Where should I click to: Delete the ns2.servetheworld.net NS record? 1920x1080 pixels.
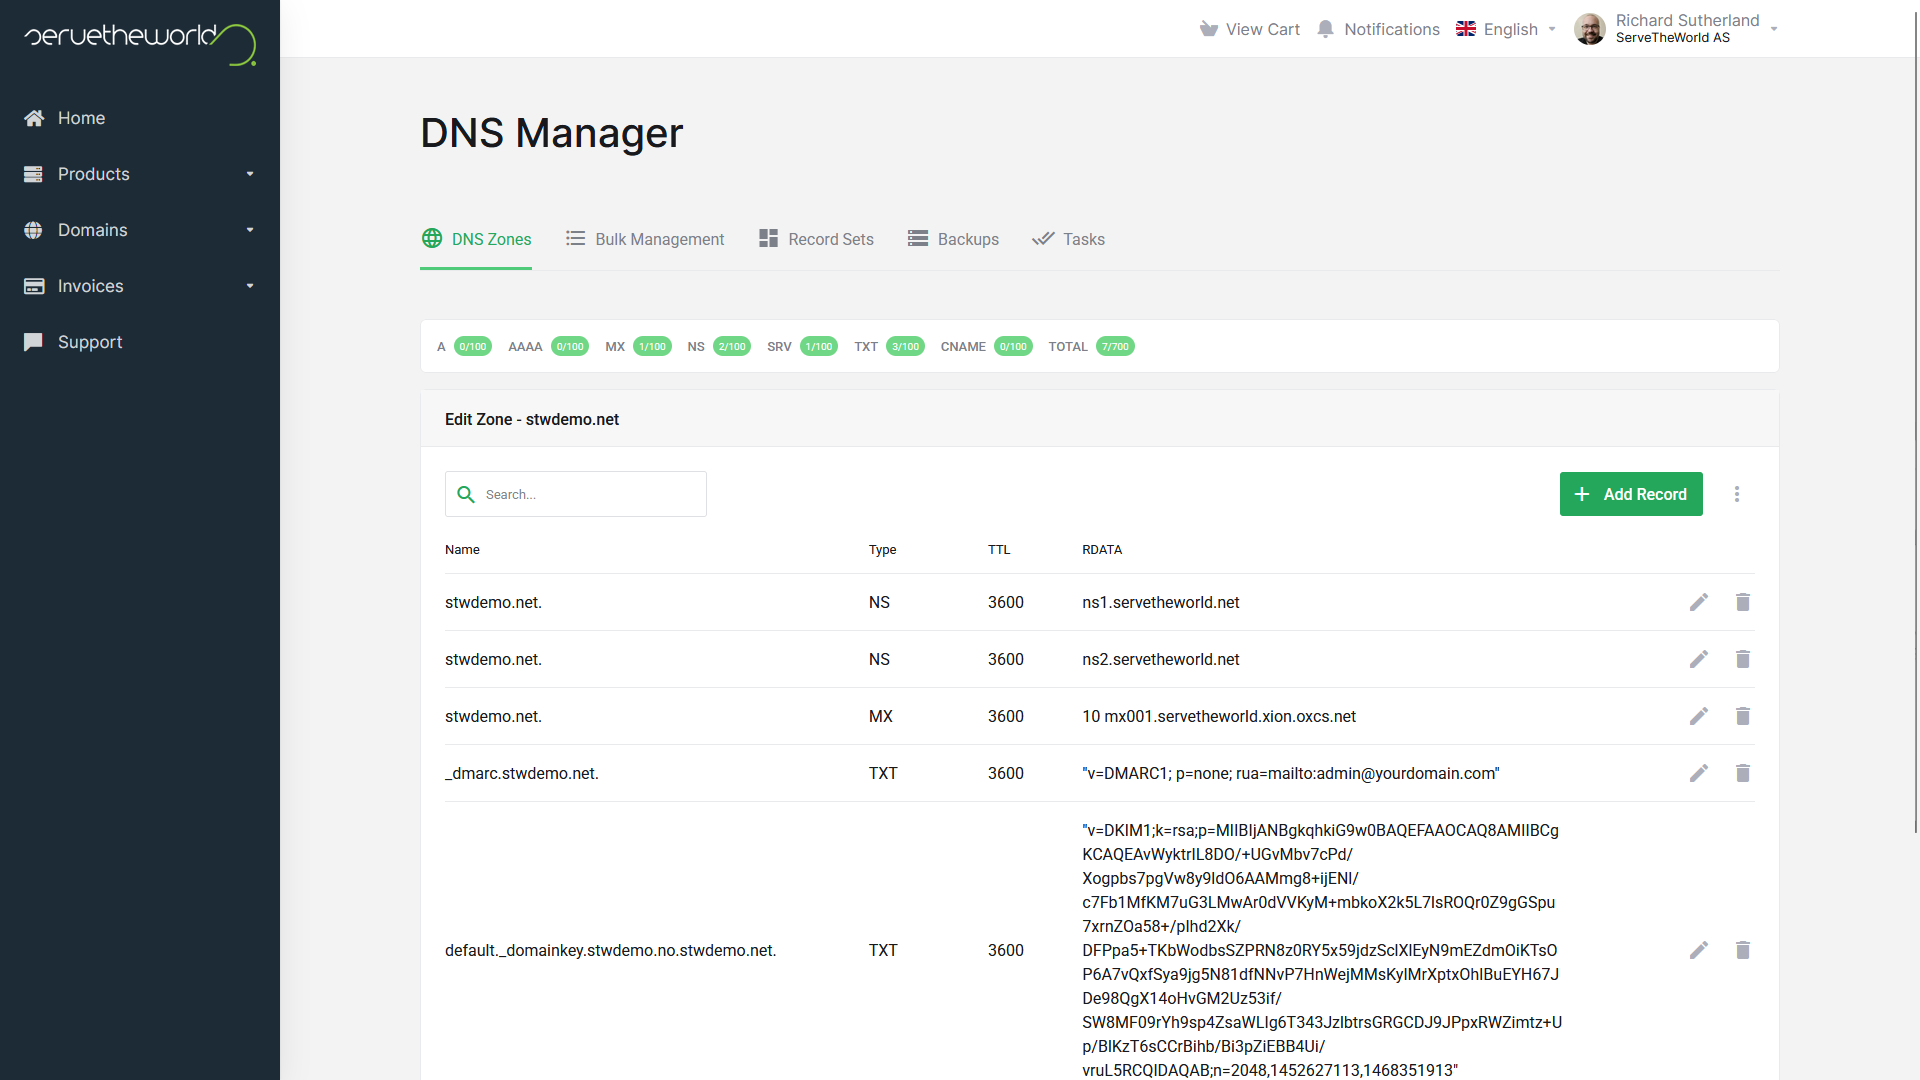click(x=1742, y=659)
